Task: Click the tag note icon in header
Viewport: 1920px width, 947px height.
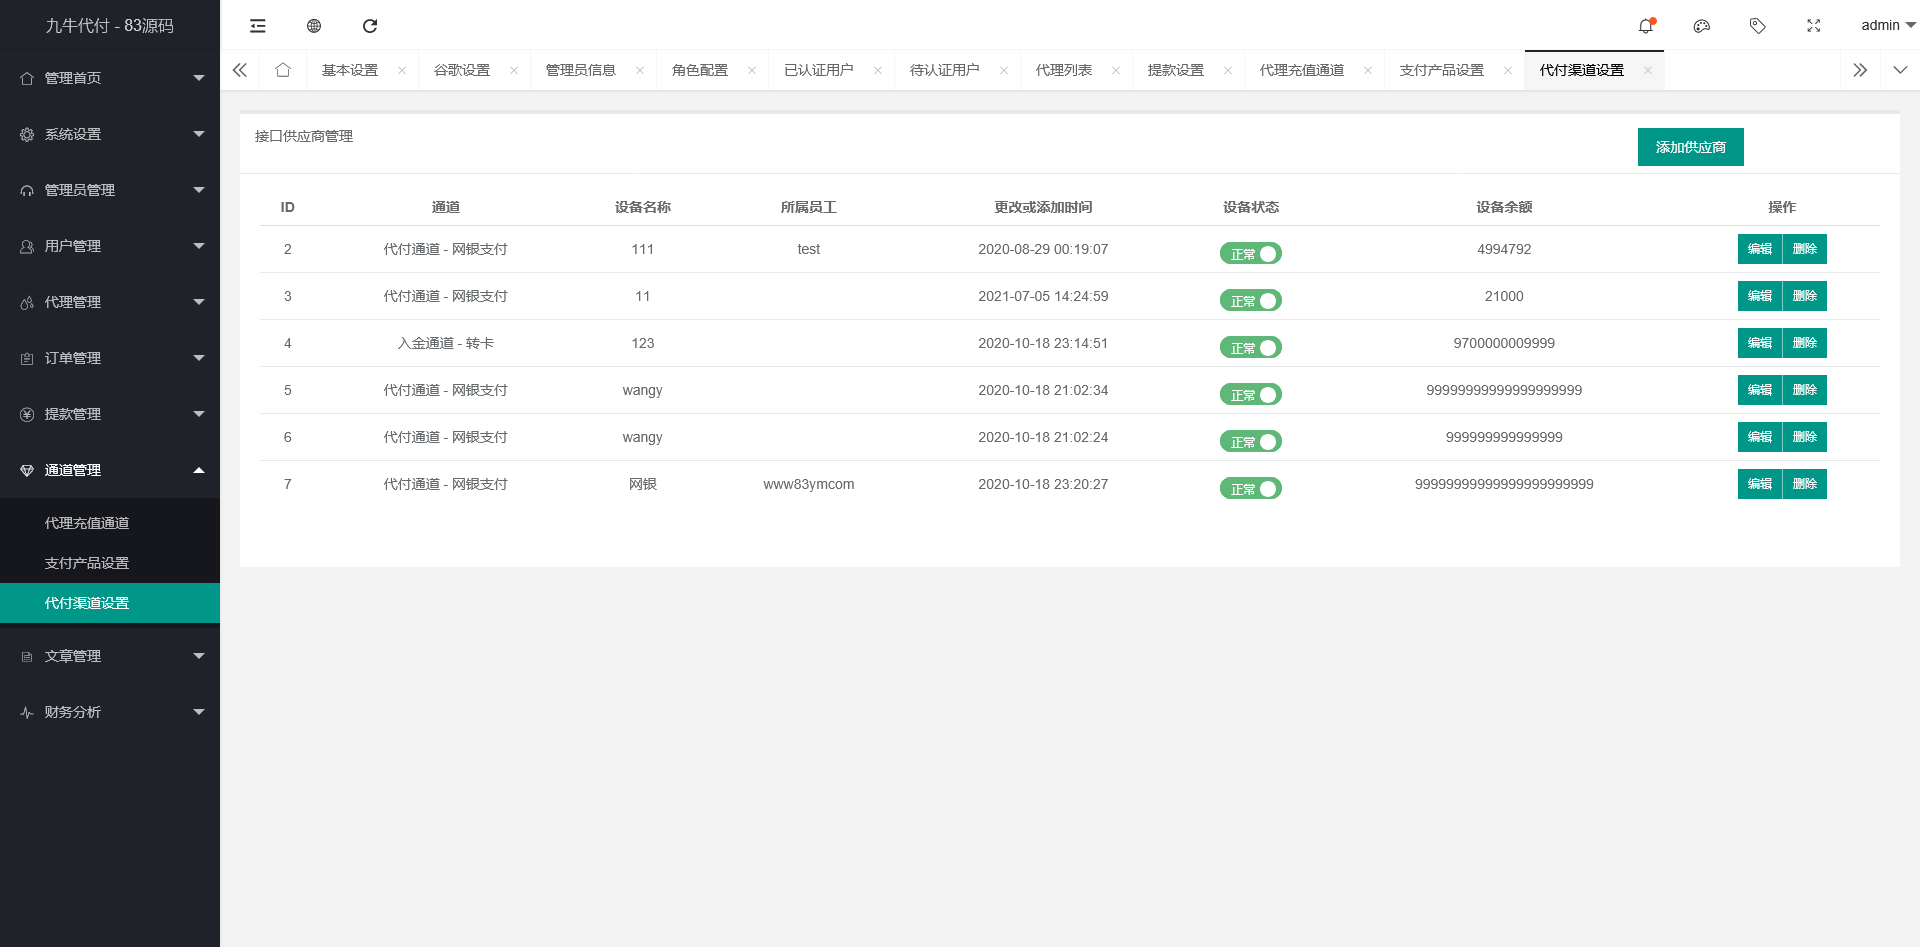Action: 1757,26
